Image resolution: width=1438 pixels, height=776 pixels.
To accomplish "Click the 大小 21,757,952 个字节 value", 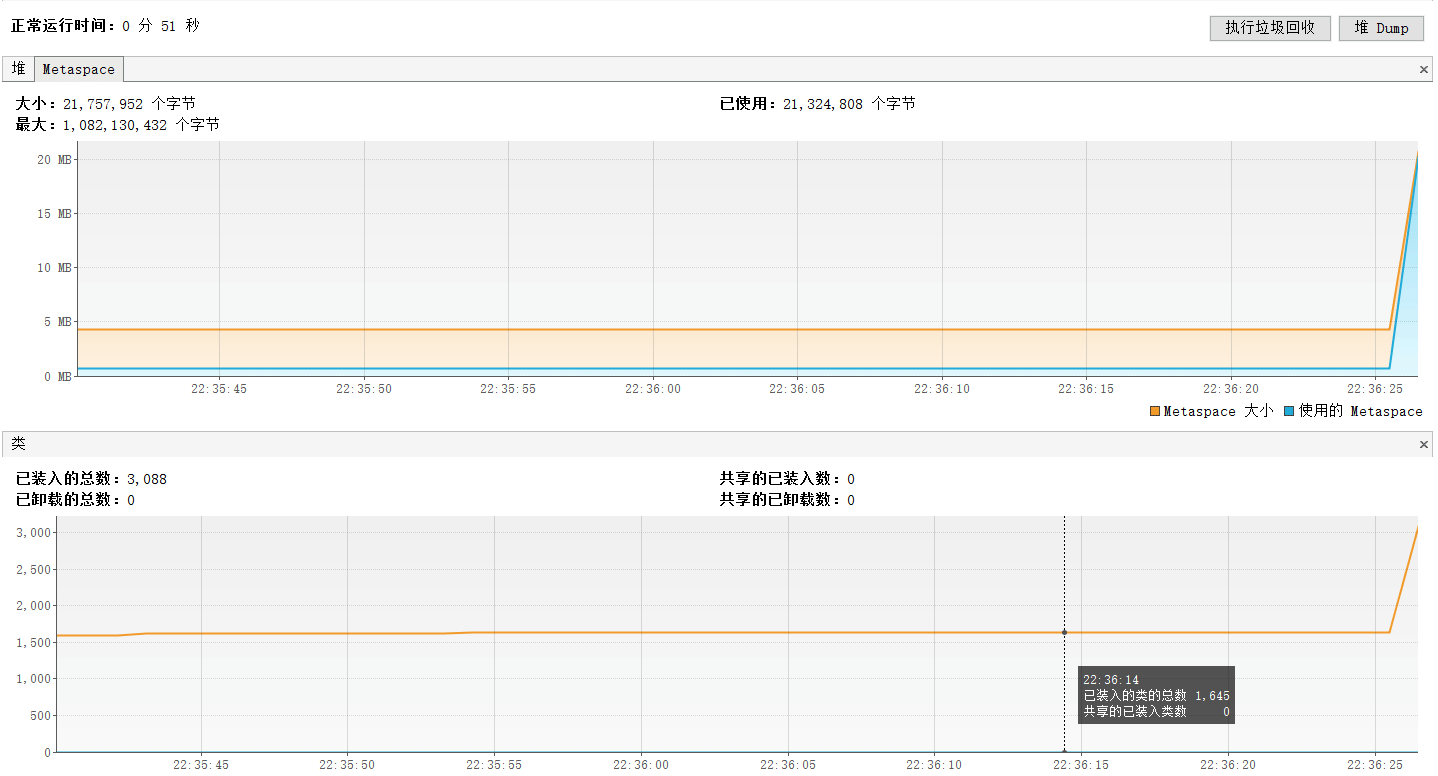I will 105,104.
